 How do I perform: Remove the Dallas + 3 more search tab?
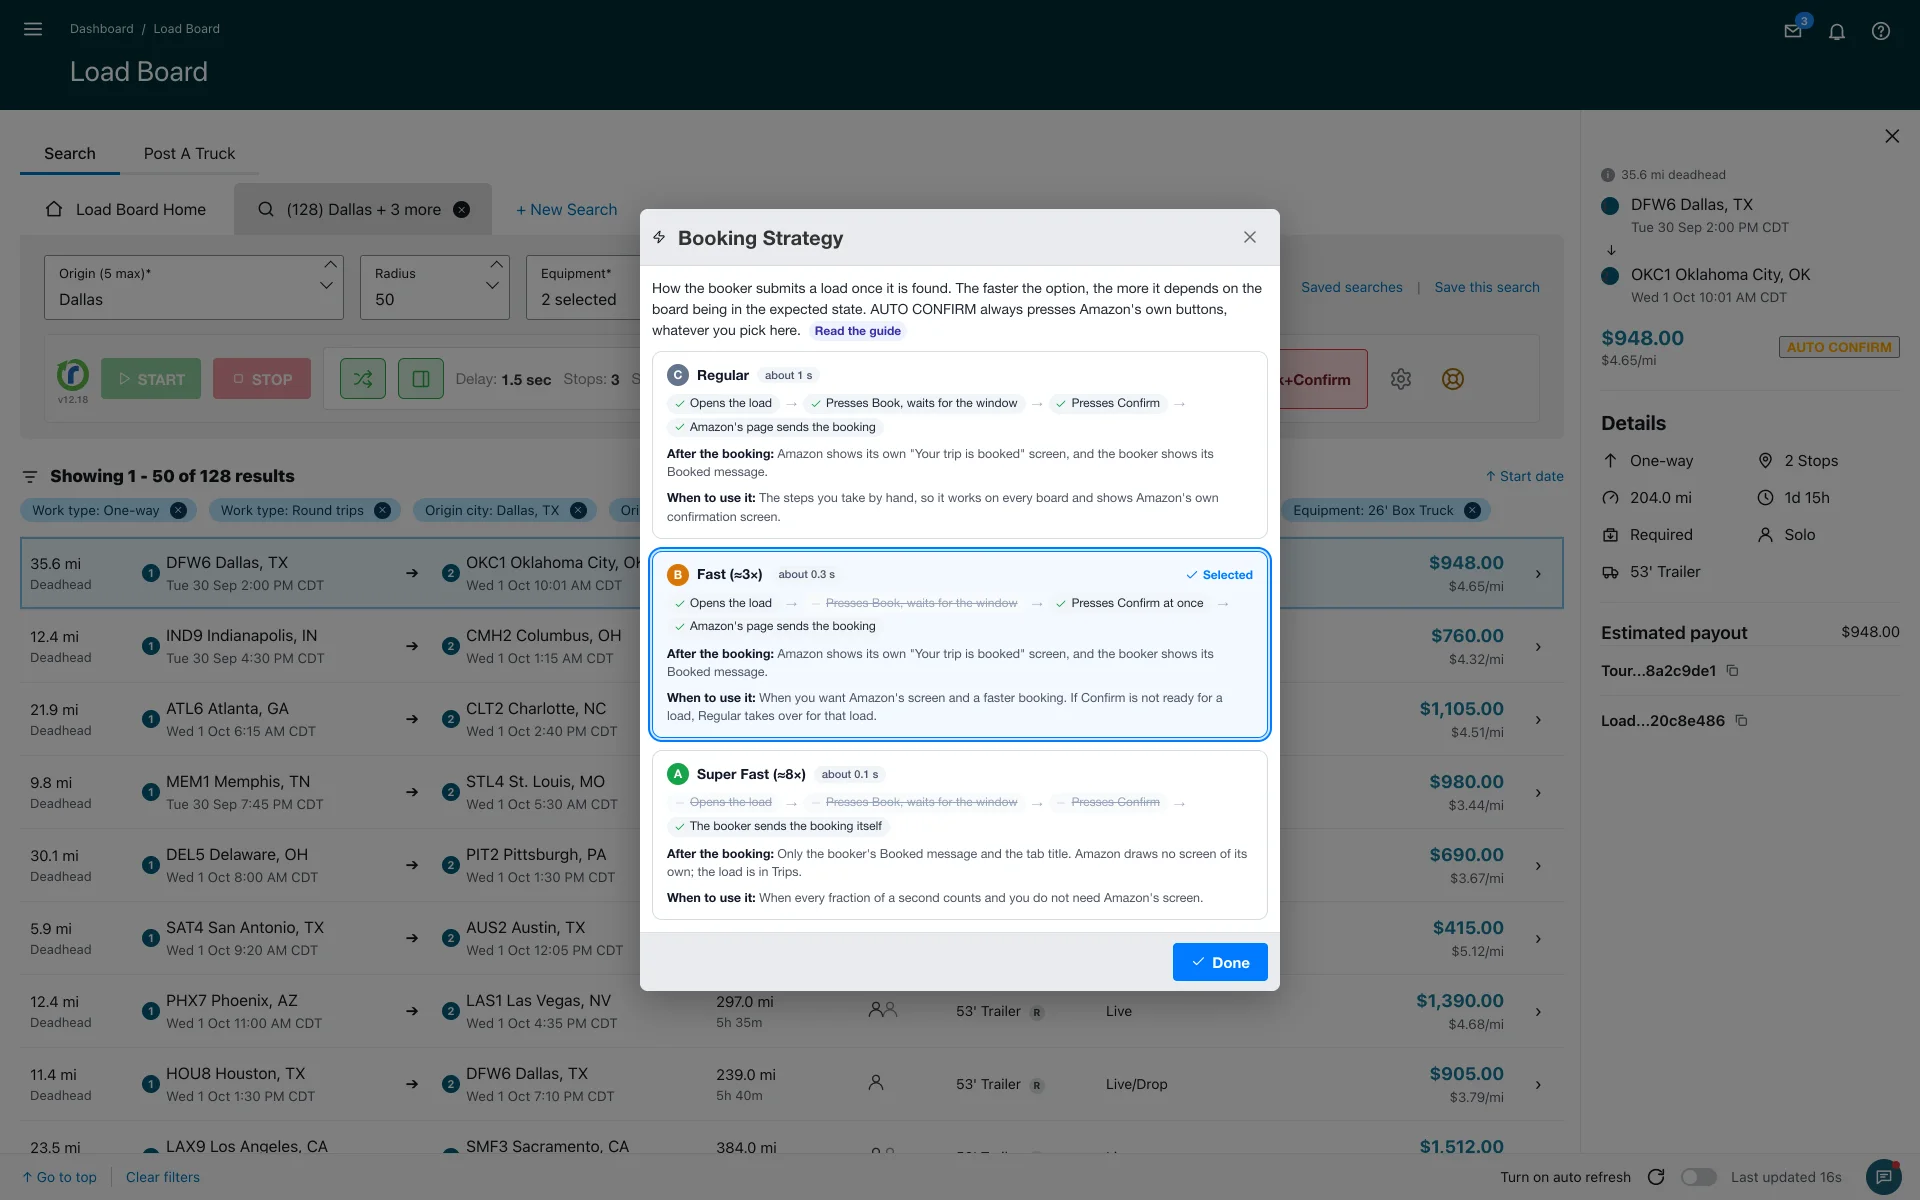click(x=462, y=209)
